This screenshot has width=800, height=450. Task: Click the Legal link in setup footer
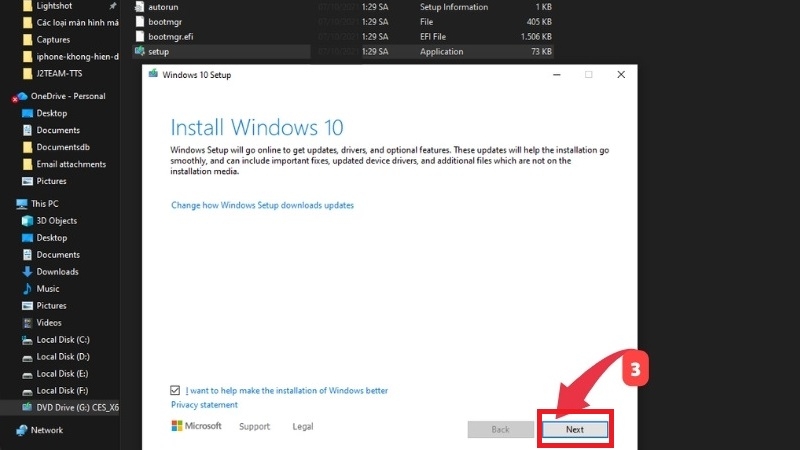tap(302, 427)
